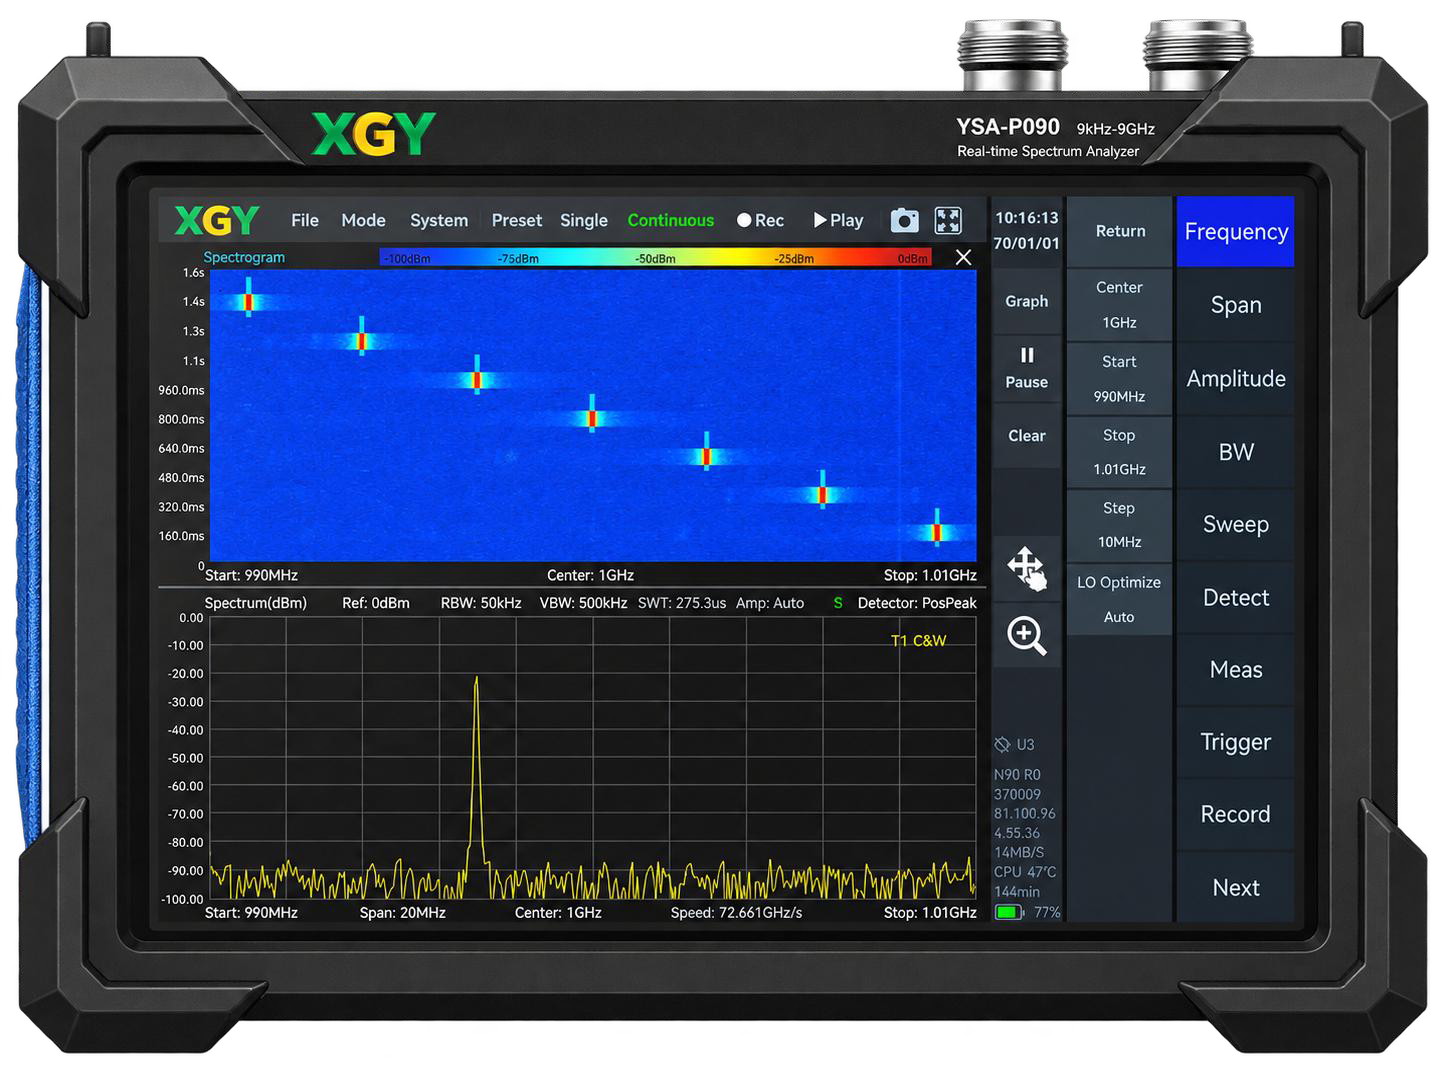Edit the Start frequency 990MHz
1448x1086 pixels.
(1120, 379)
